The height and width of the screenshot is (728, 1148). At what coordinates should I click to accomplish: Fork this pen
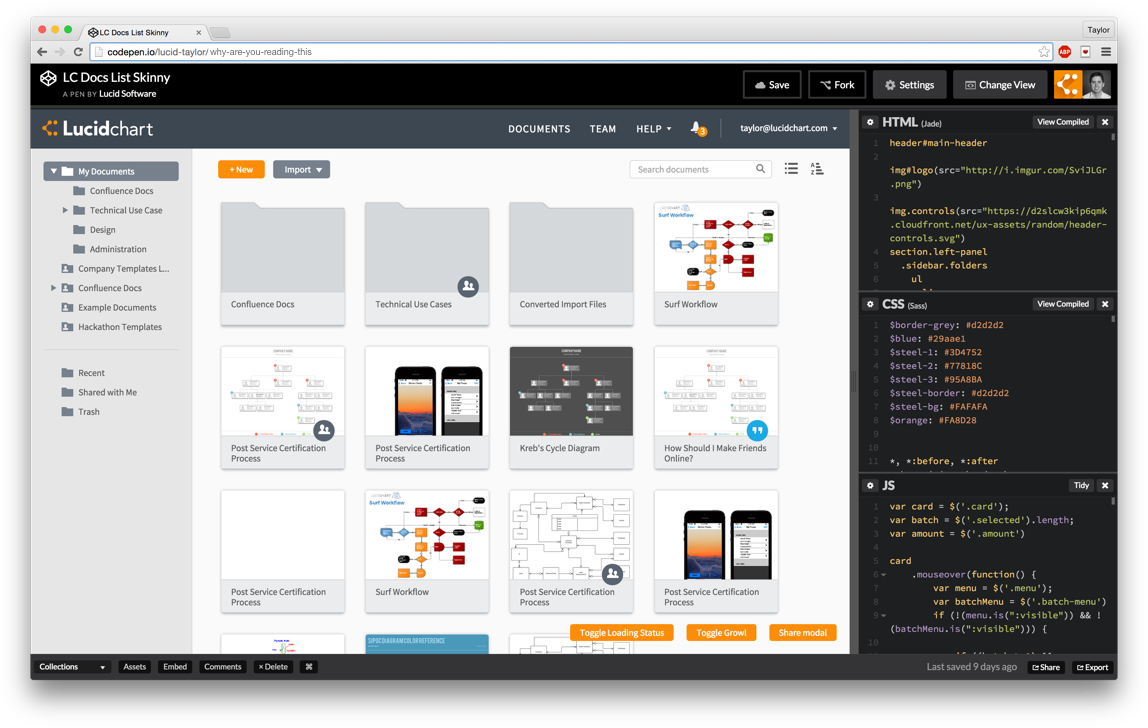(837, 85)
